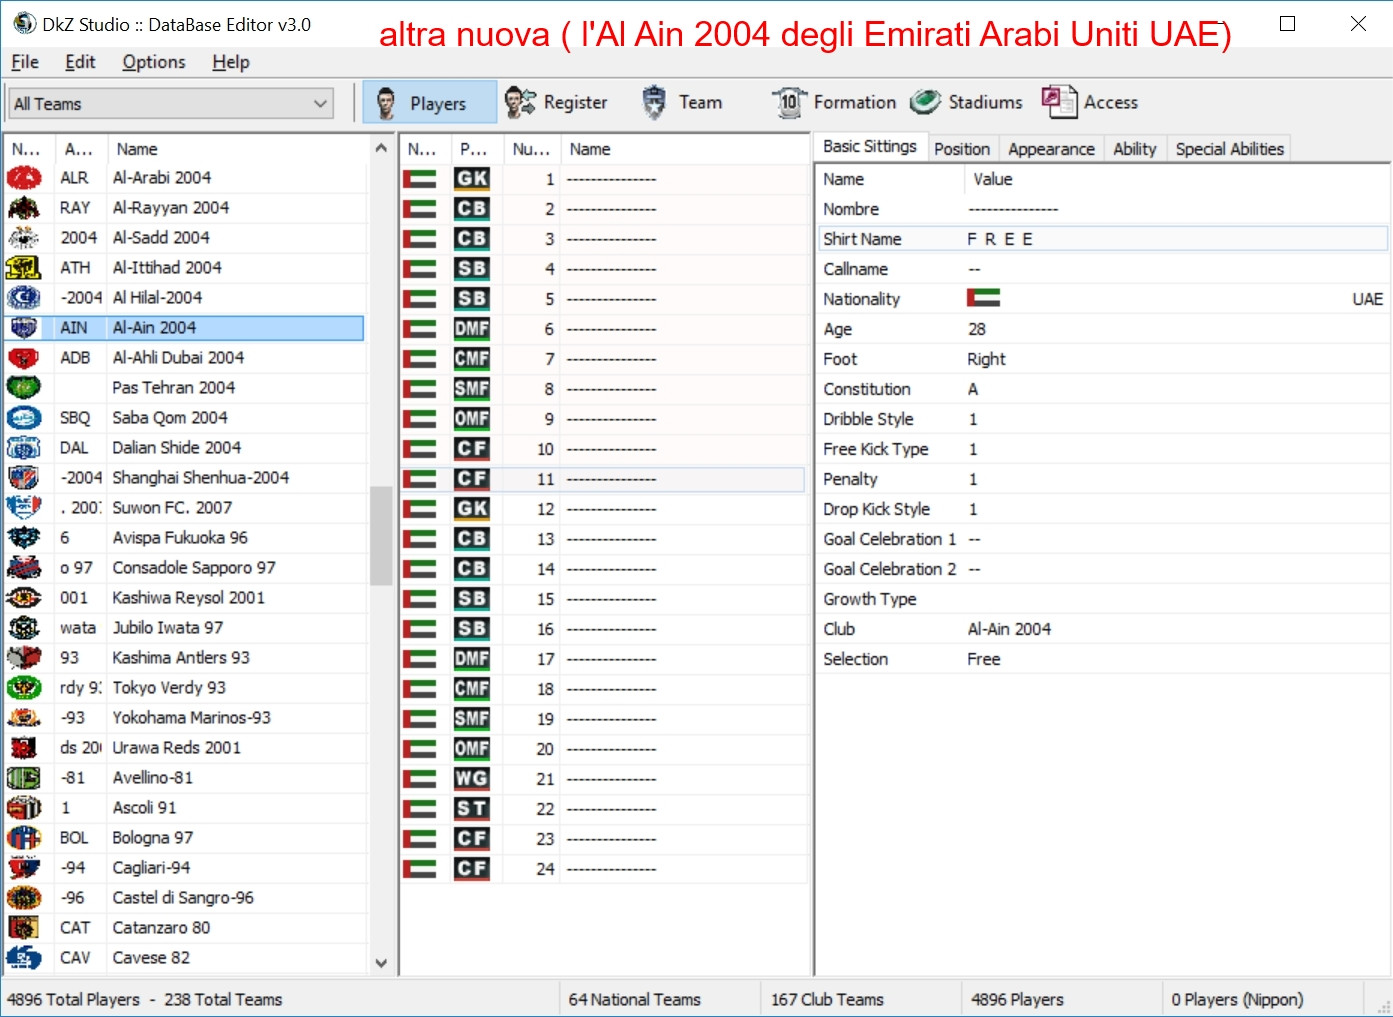Click the Al-Ittihad 2004 team crest icon
Viewport: 1393px width, 1017px height.
[x=24, y=268]
